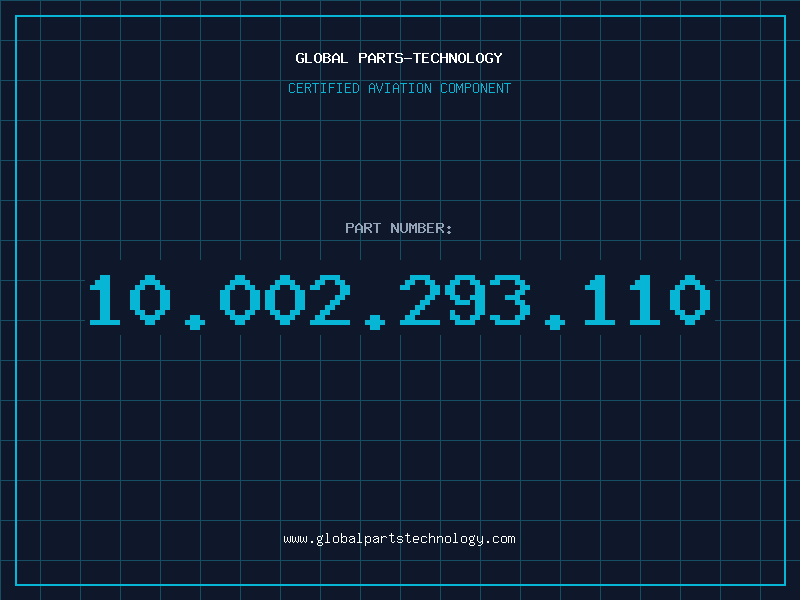The width and height of the screenshot is (800, 600).
Task: Click the ".com" ending of the website address
Action: click(501, 539)
